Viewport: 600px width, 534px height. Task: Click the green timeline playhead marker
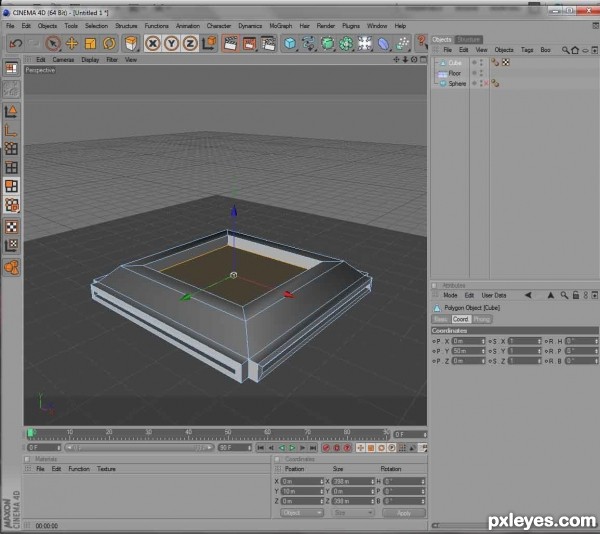pos(31,433)
